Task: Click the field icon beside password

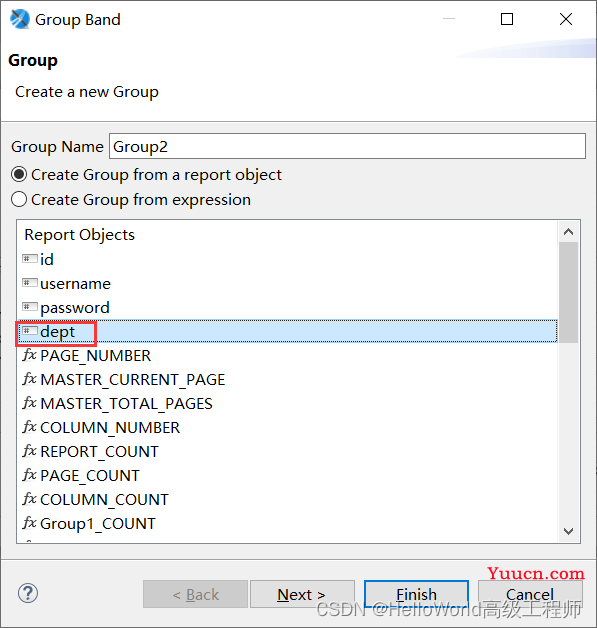Action: pyautogui.click(x=30, y=307)
